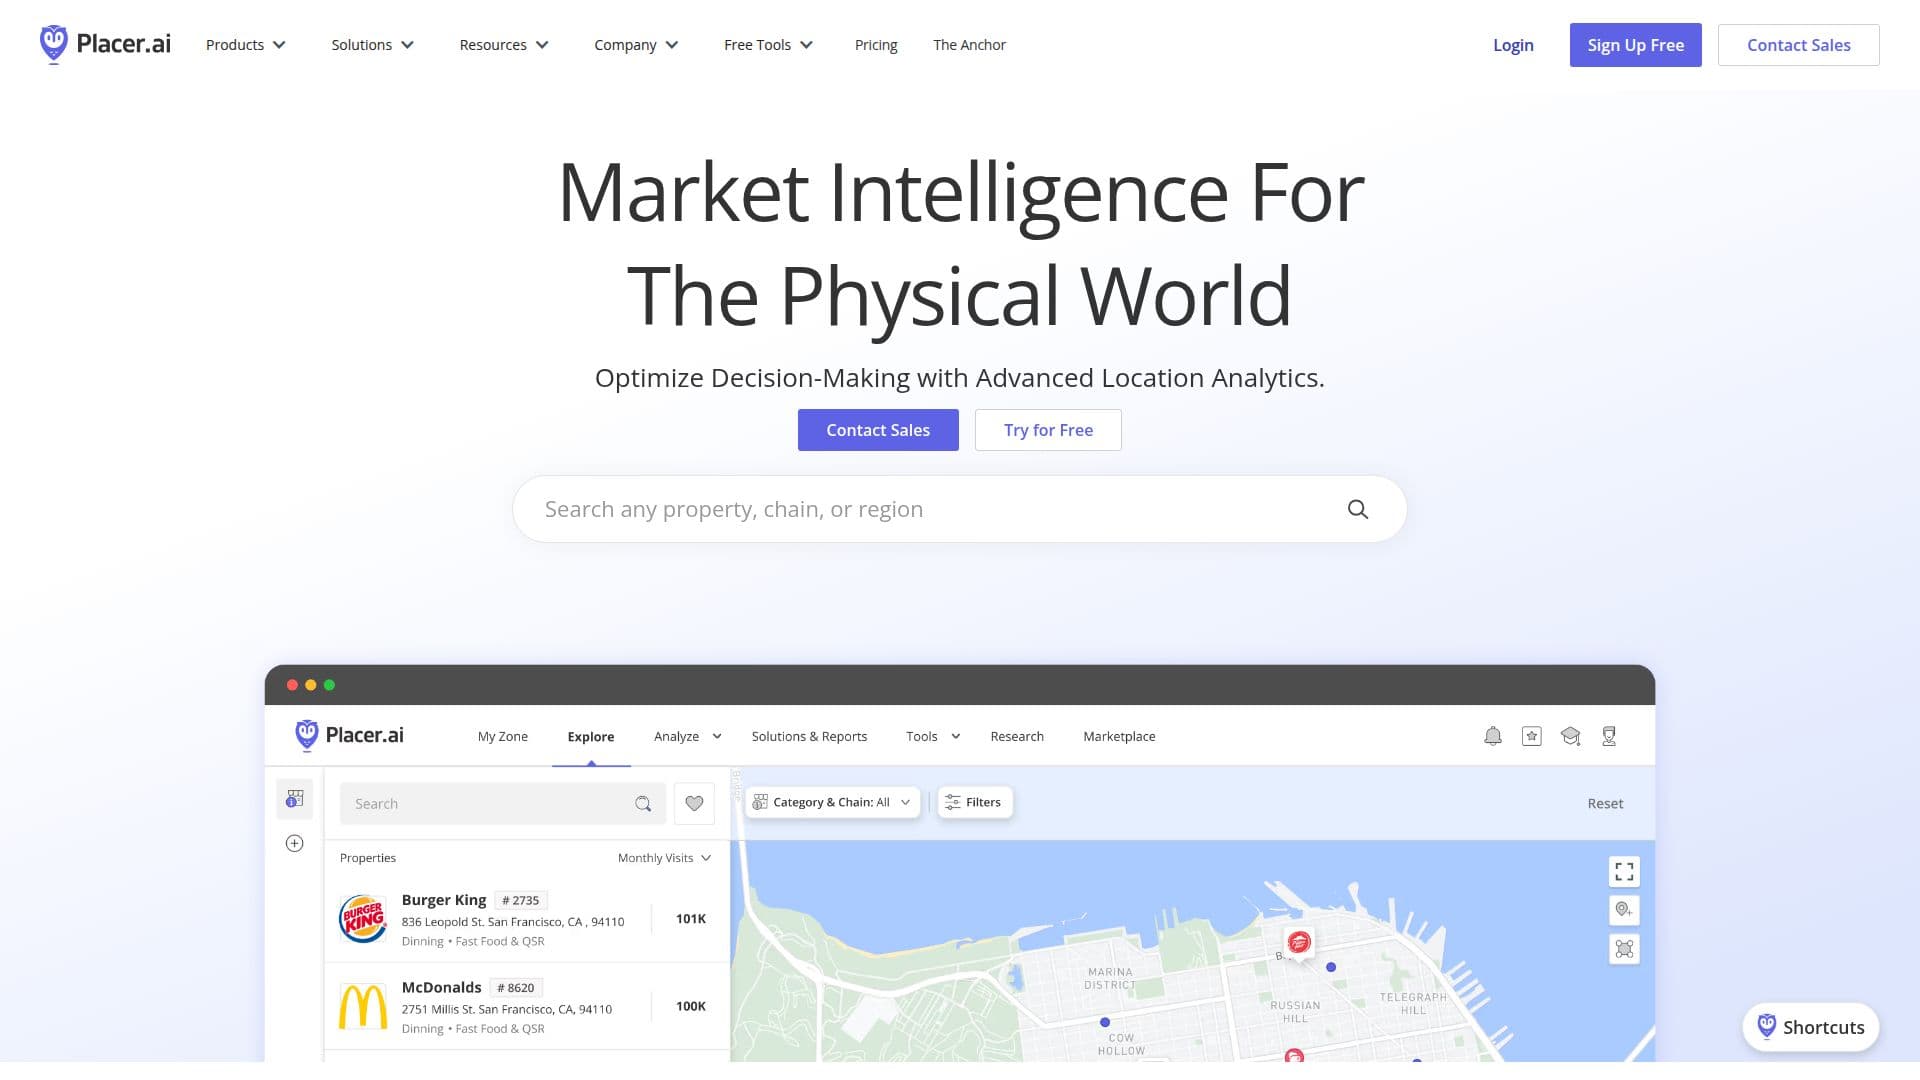Expand the Resources dropdown menu

[504, 45]
